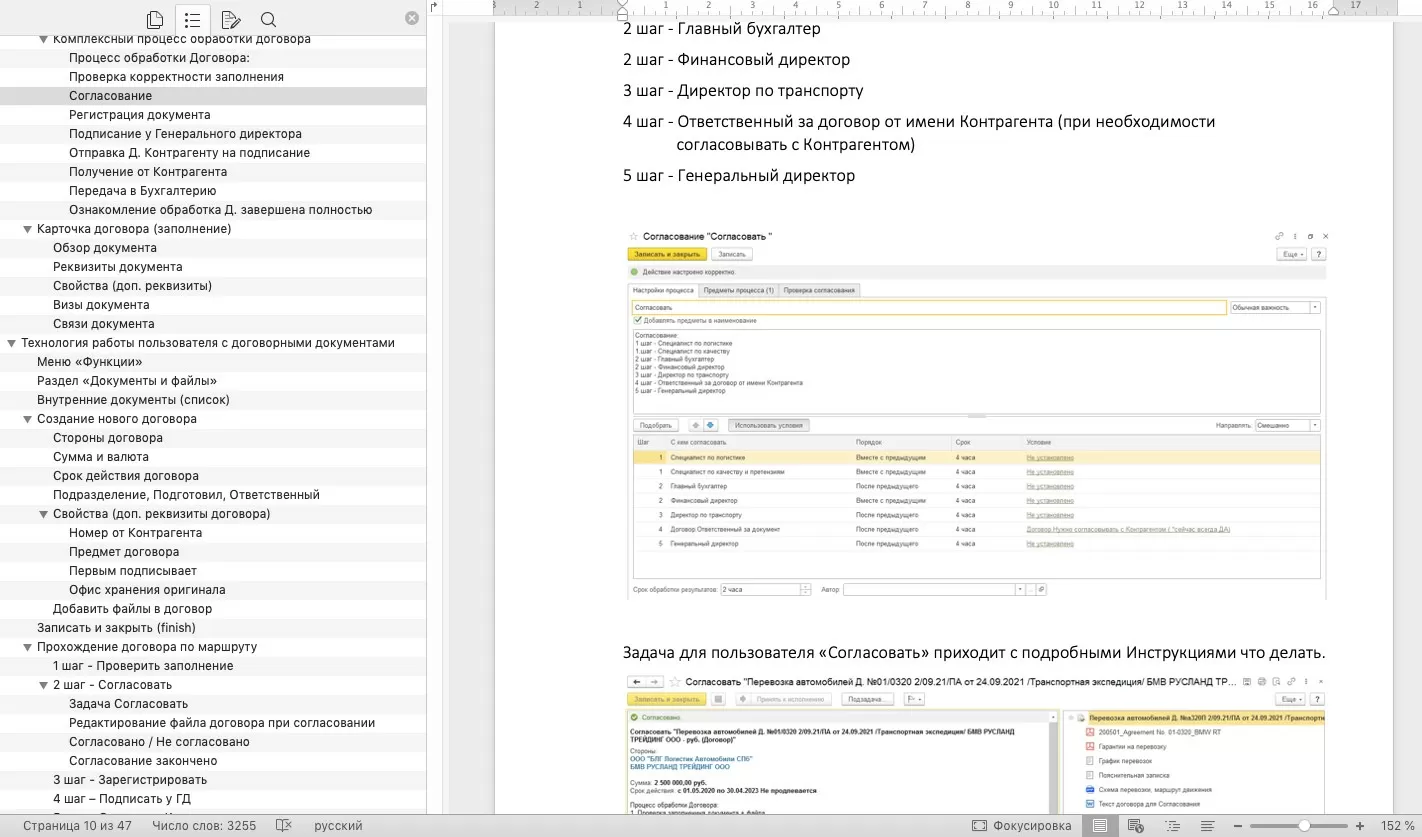The height and width of the screenshot is (837, 1422).
Task: Collapse '2 шаг - Согласовать' heading
Action: 43,685
